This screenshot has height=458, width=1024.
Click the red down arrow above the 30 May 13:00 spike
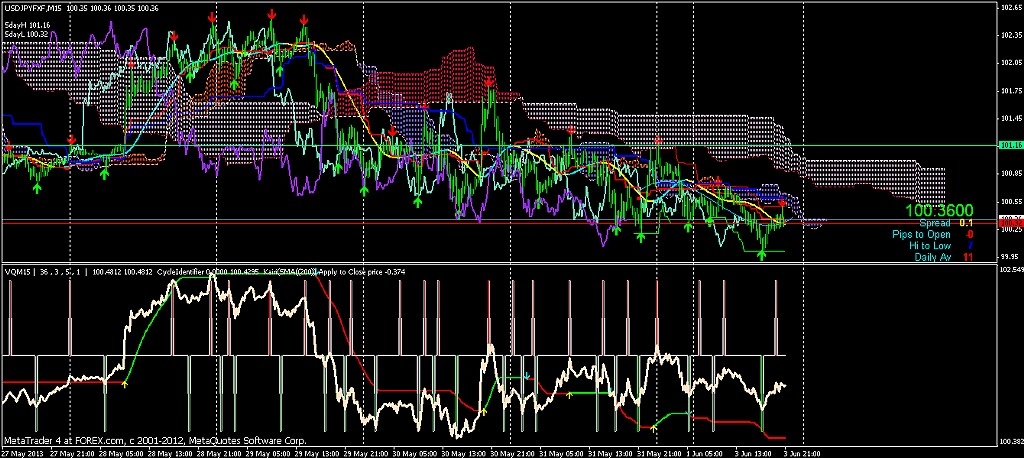(x=488, y=81)
